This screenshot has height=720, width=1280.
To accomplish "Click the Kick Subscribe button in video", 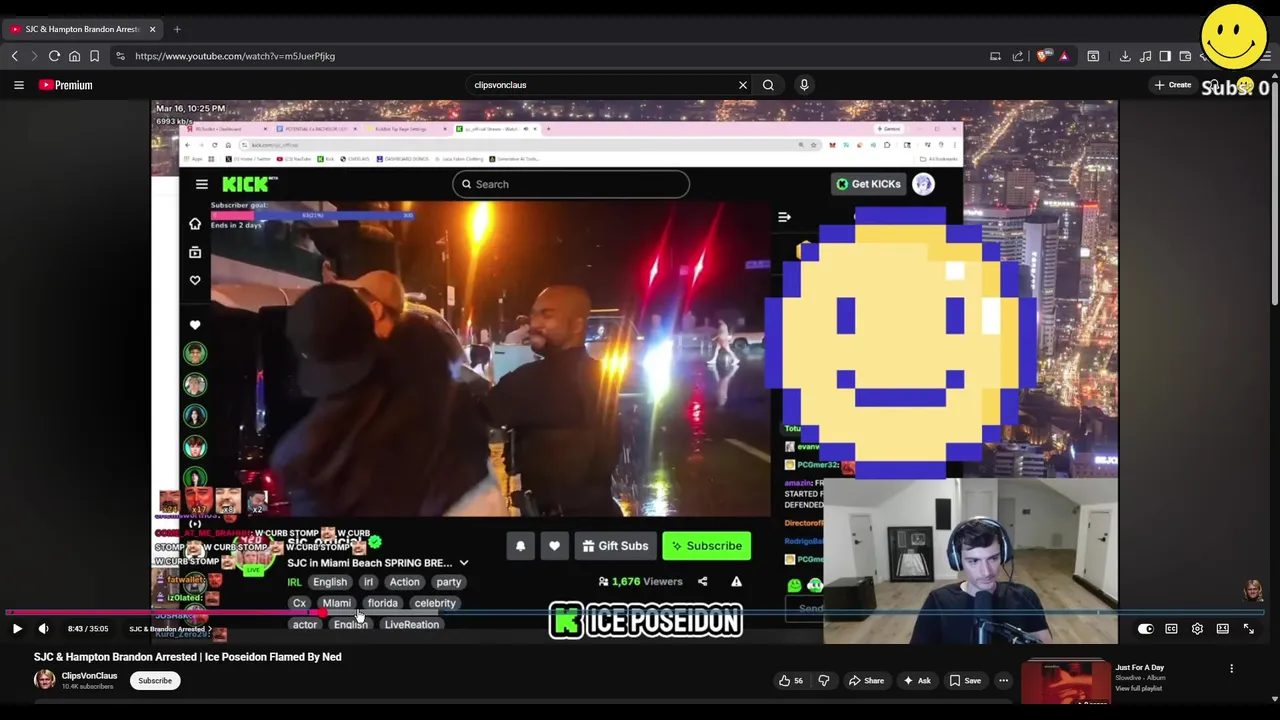I will click(x=706, y=546).
